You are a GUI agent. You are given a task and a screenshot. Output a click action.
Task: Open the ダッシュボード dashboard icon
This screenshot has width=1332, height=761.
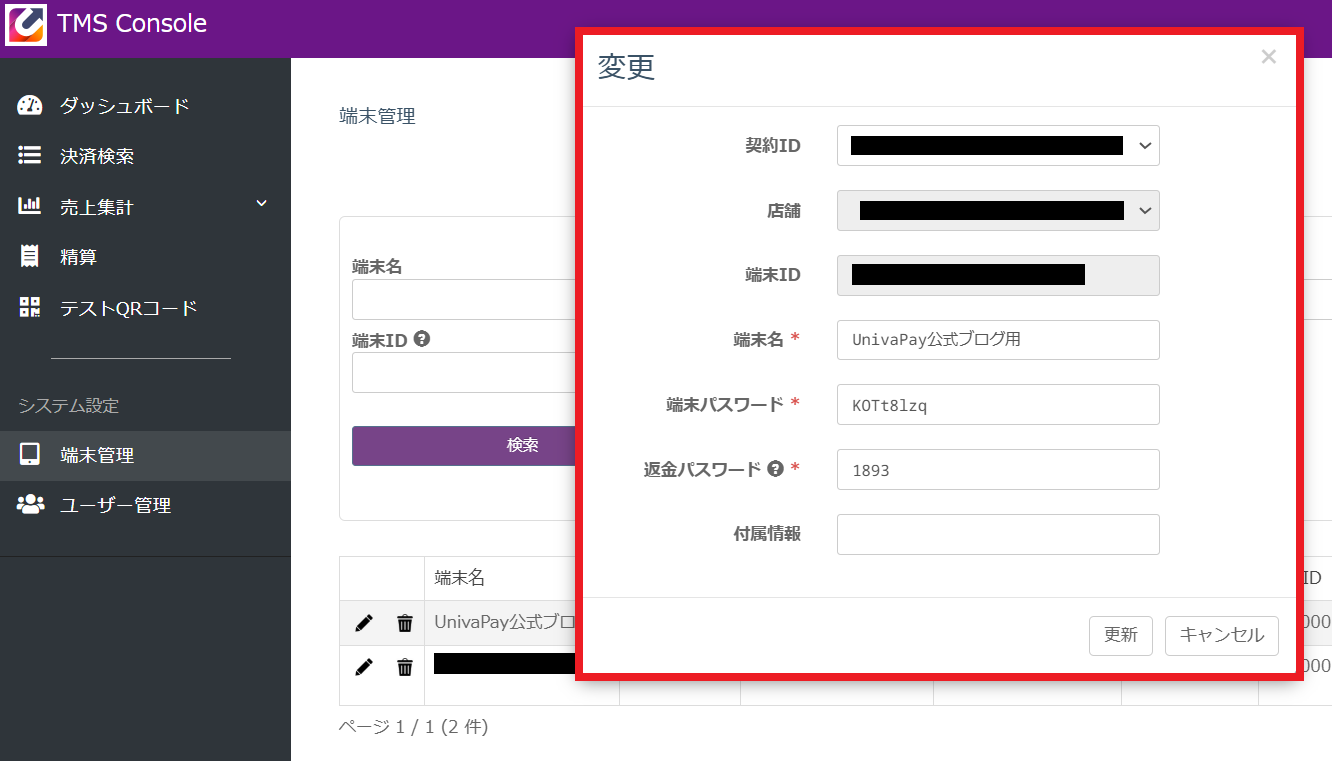pyautogui.click(x=30, y=106)
